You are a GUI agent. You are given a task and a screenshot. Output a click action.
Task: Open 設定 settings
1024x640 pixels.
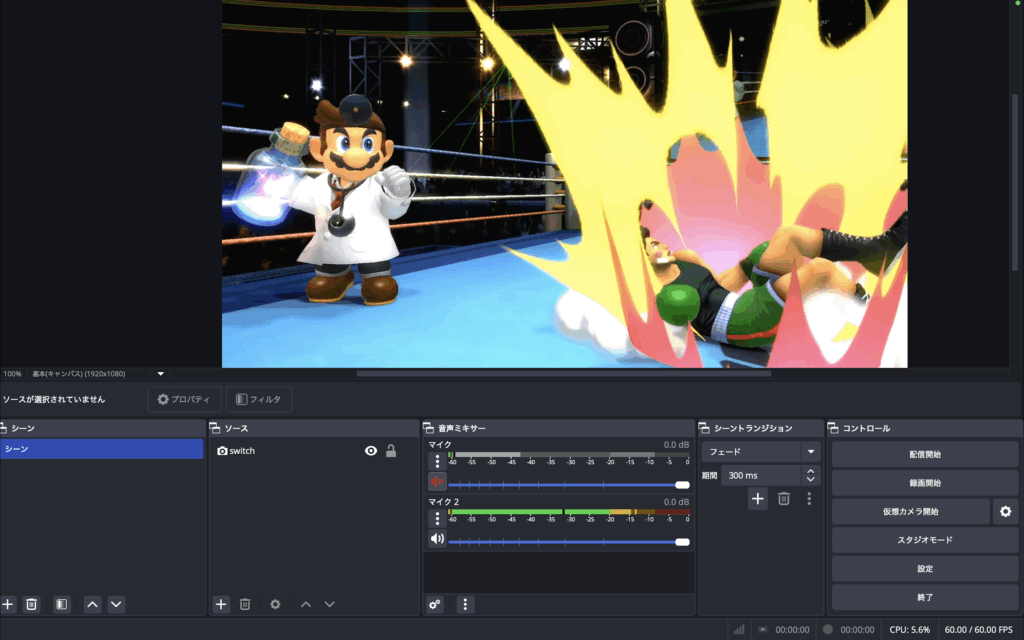pyautogui.click(x=925, y=569)
